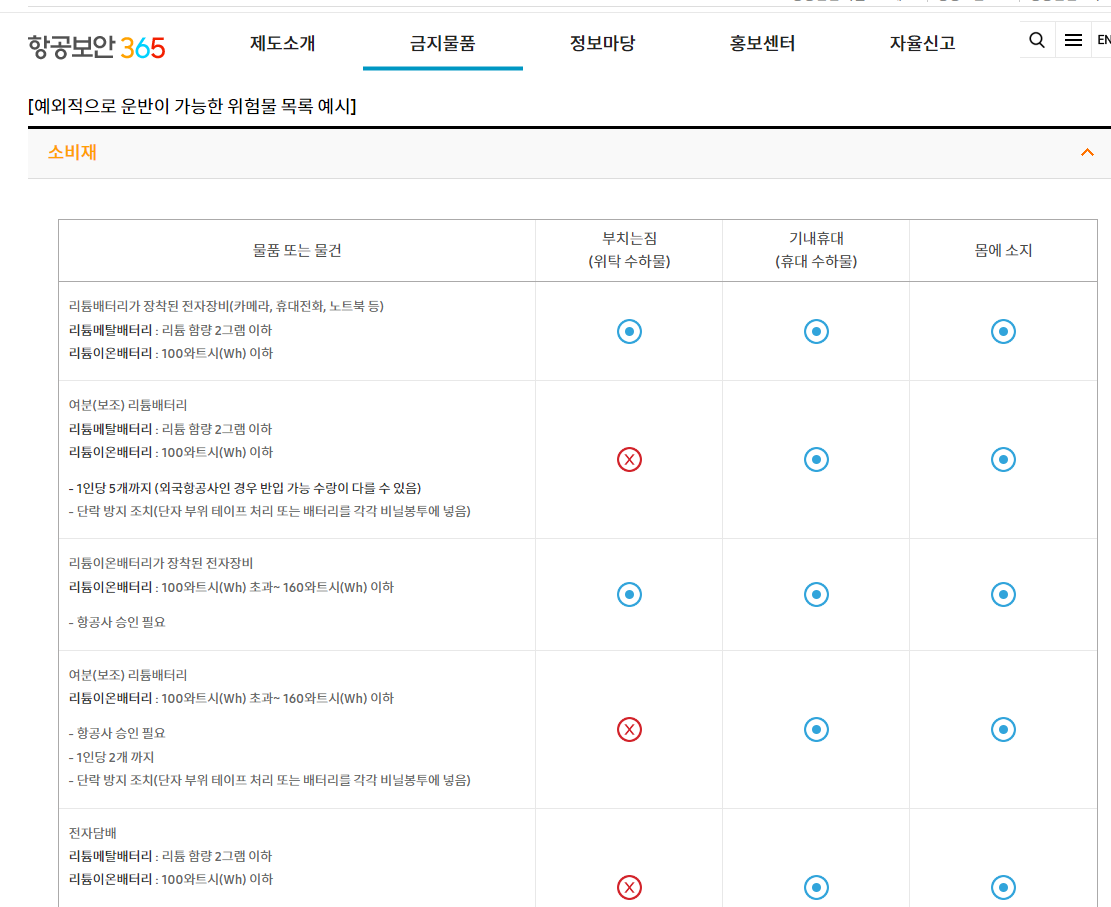Collapse the 소비재 section chevron

[1087, 152]
